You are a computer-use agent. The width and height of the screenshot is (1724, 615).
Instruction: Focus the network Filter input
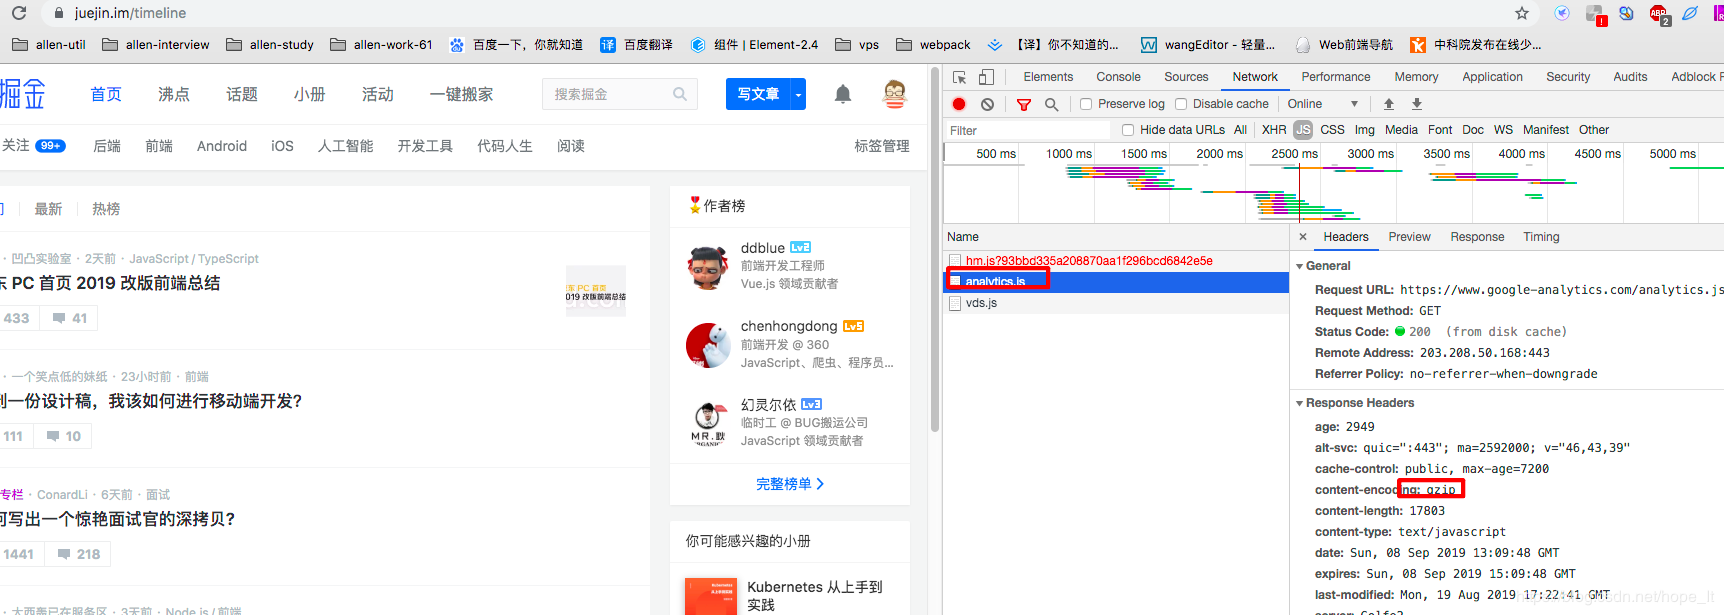point(1027,130)
